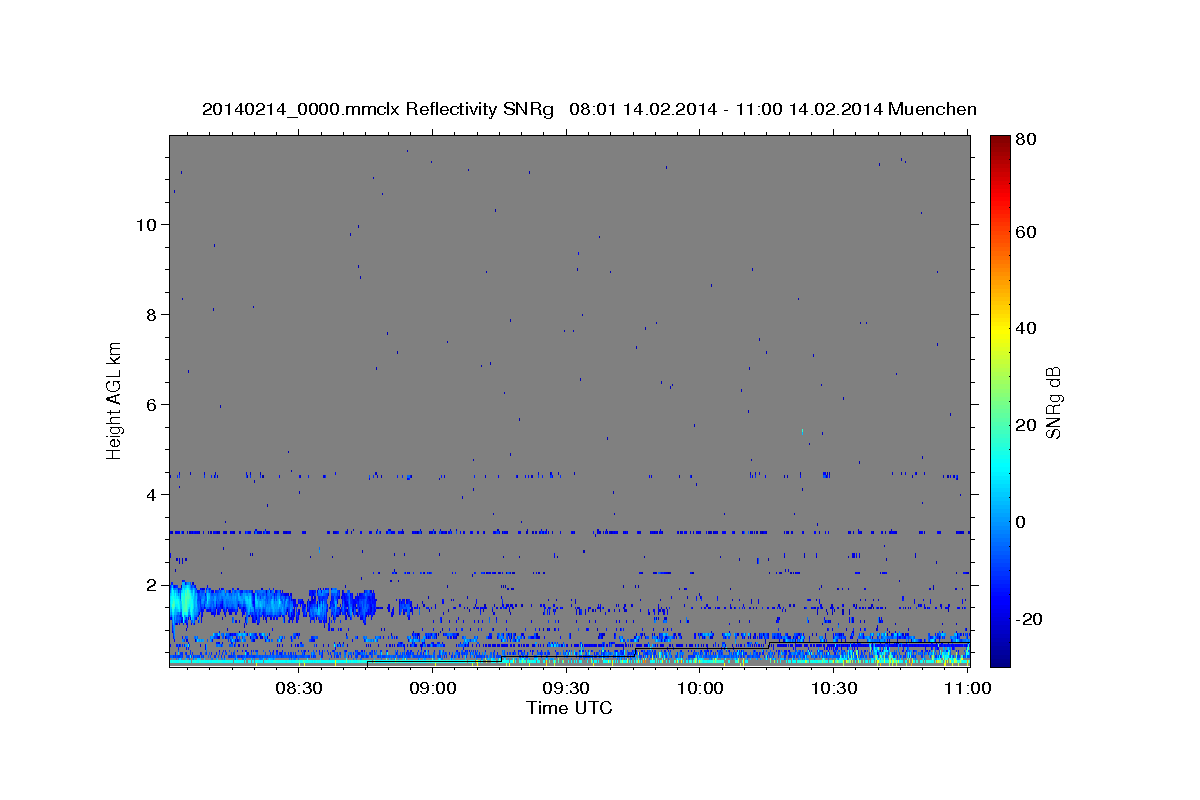Click the height tick label 4
The width and height of the screenshot is (1200, 800).
pyautogui.click(x=152, y=494)
